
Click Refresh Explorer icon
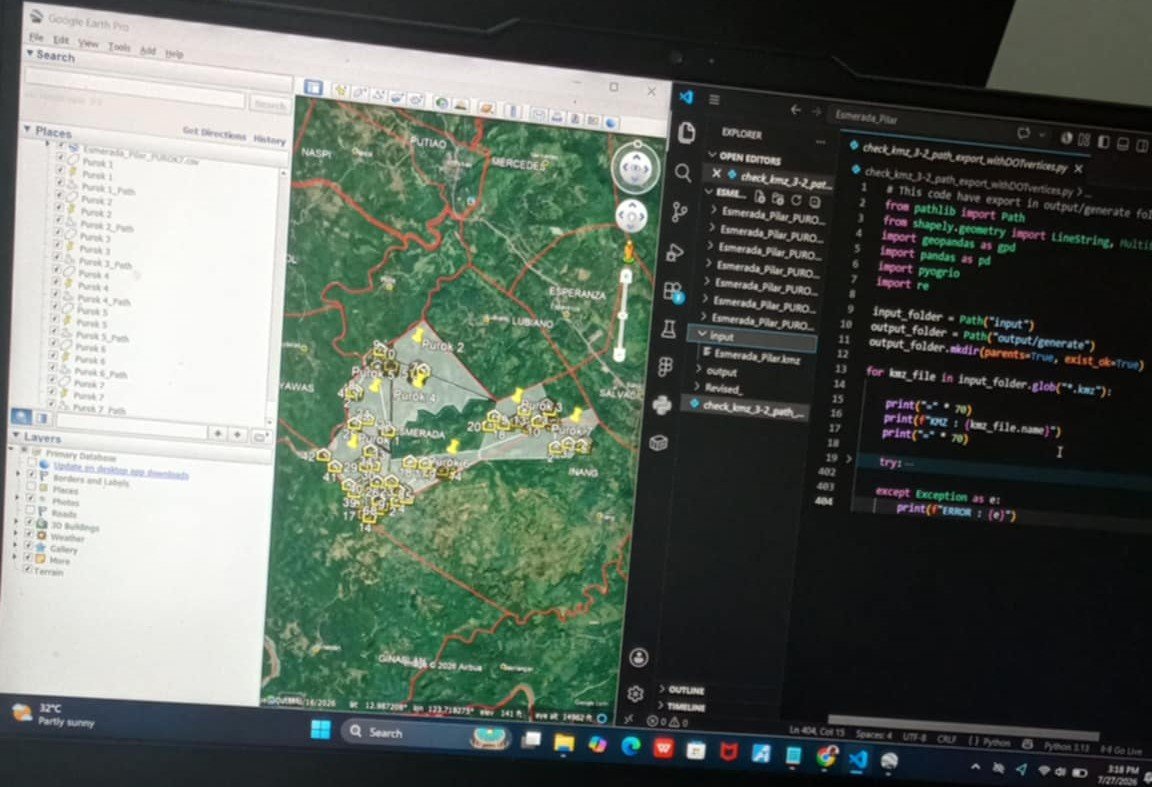(796, 200)
